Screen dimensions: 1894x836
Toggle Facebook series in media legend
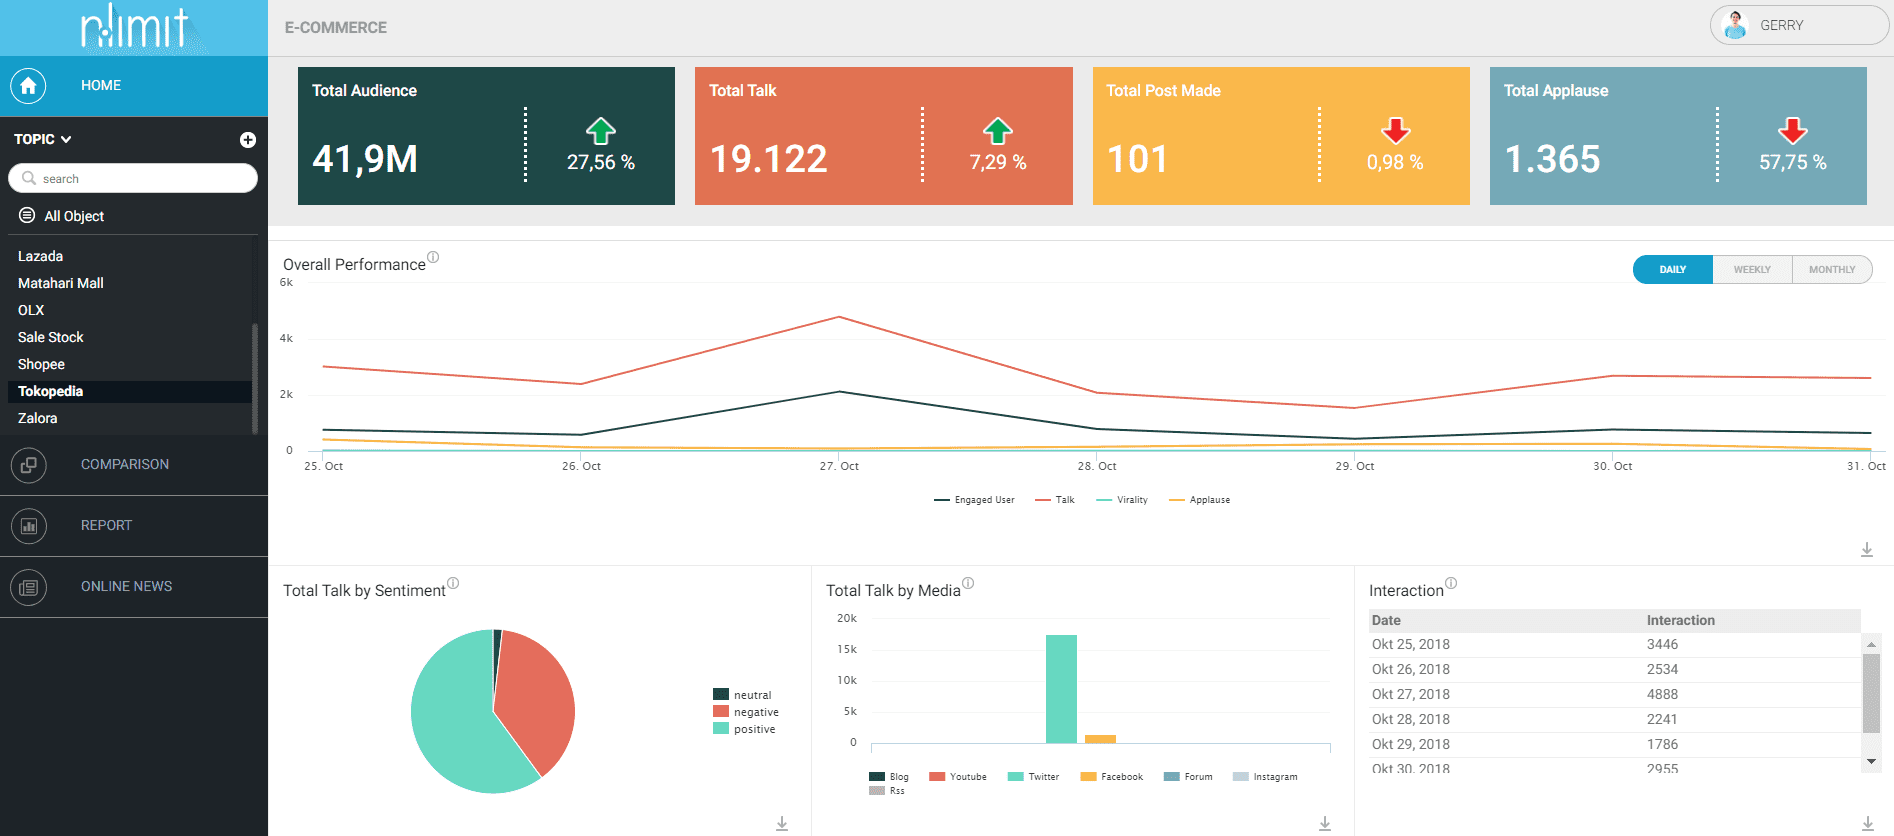pos(1112,777)
